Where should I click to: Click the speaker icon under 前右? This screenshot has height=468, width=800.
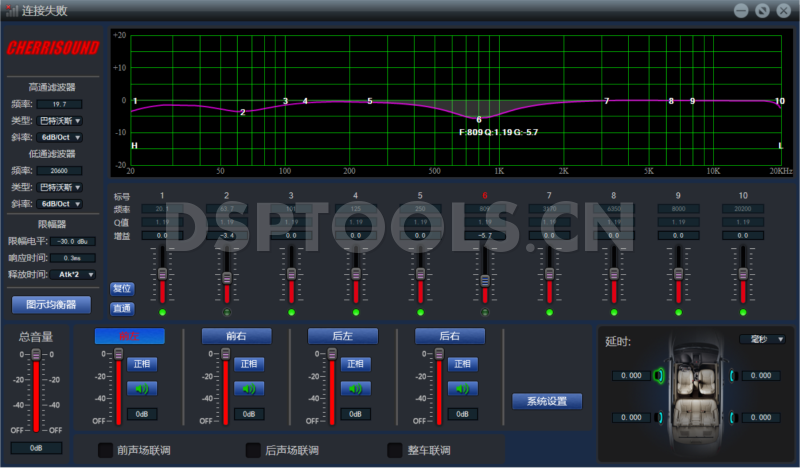249,388
